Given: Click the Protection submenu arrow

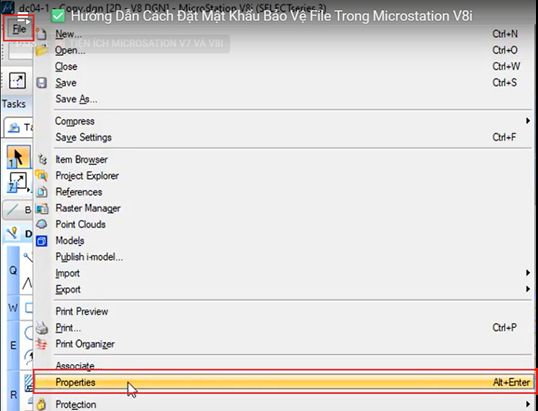Looking at the screenshot, I should [528, 404].
